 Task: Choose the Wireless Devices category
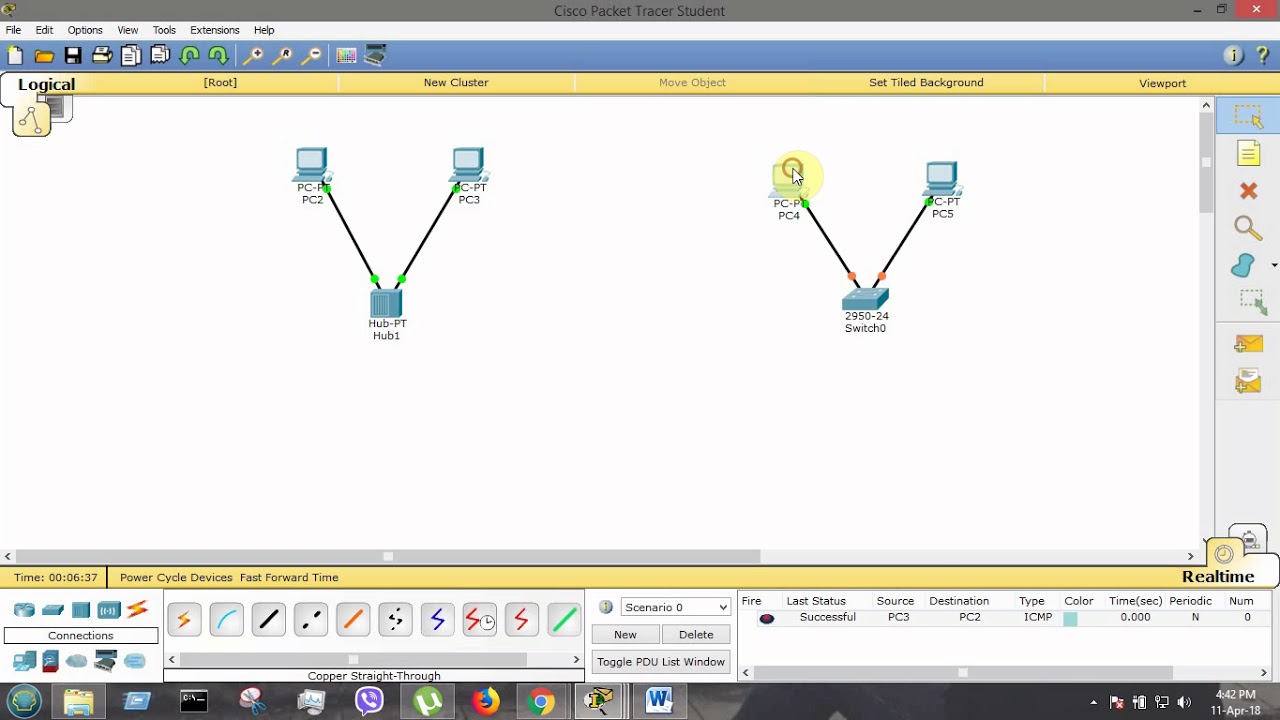[x=109, y=610]
